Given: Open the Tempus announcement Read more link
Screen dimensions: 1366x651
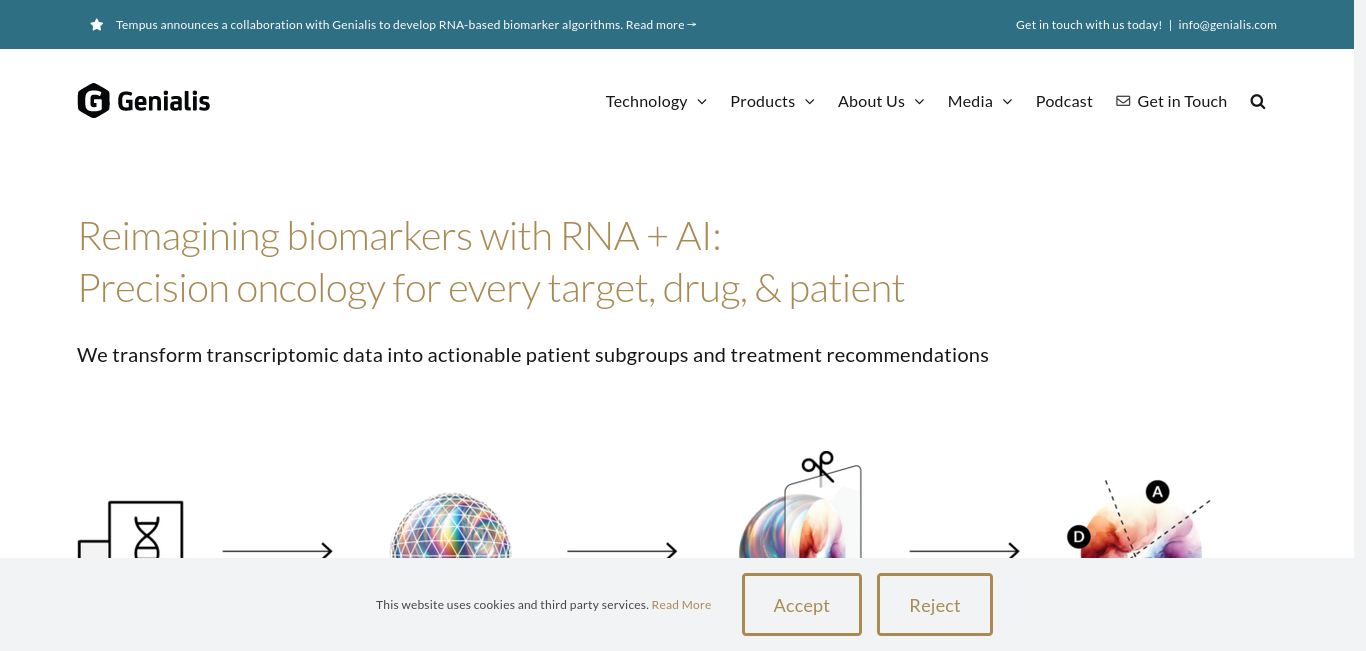Looking at the screenshot, I should 661,25.
